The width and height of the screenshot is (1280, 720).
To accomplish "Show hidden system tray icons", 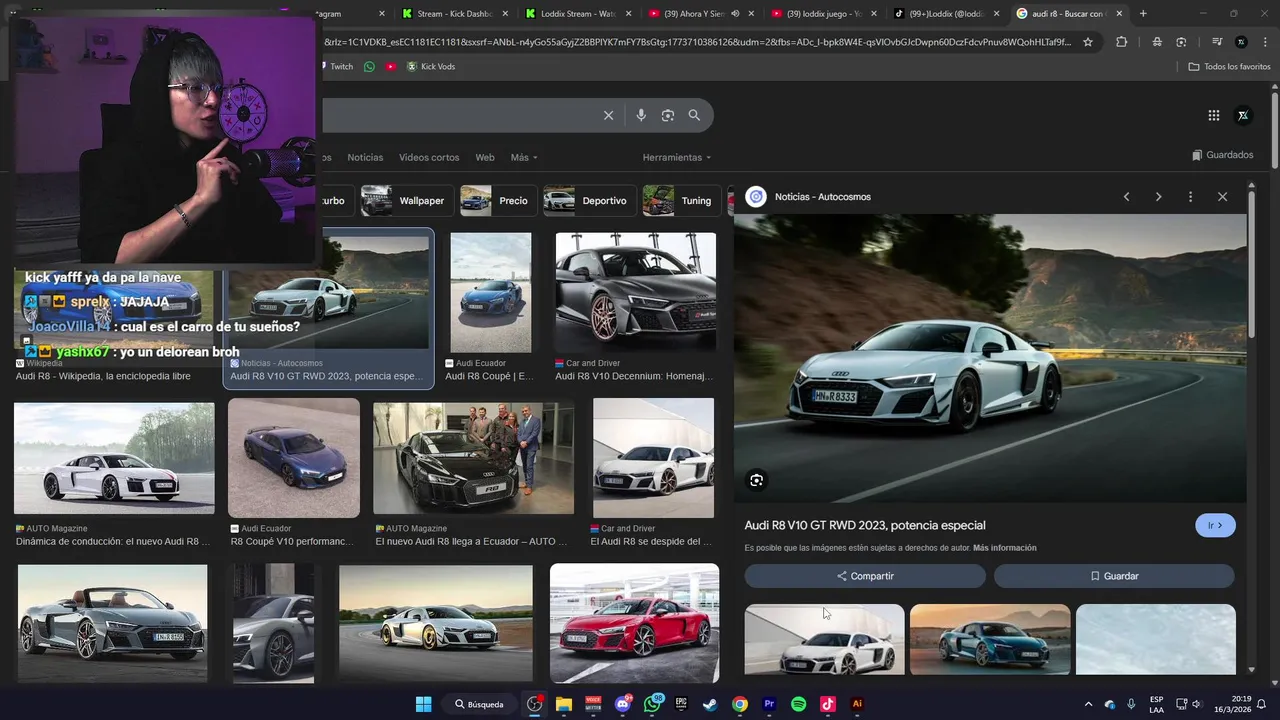I will click(x=1088, y=704).
